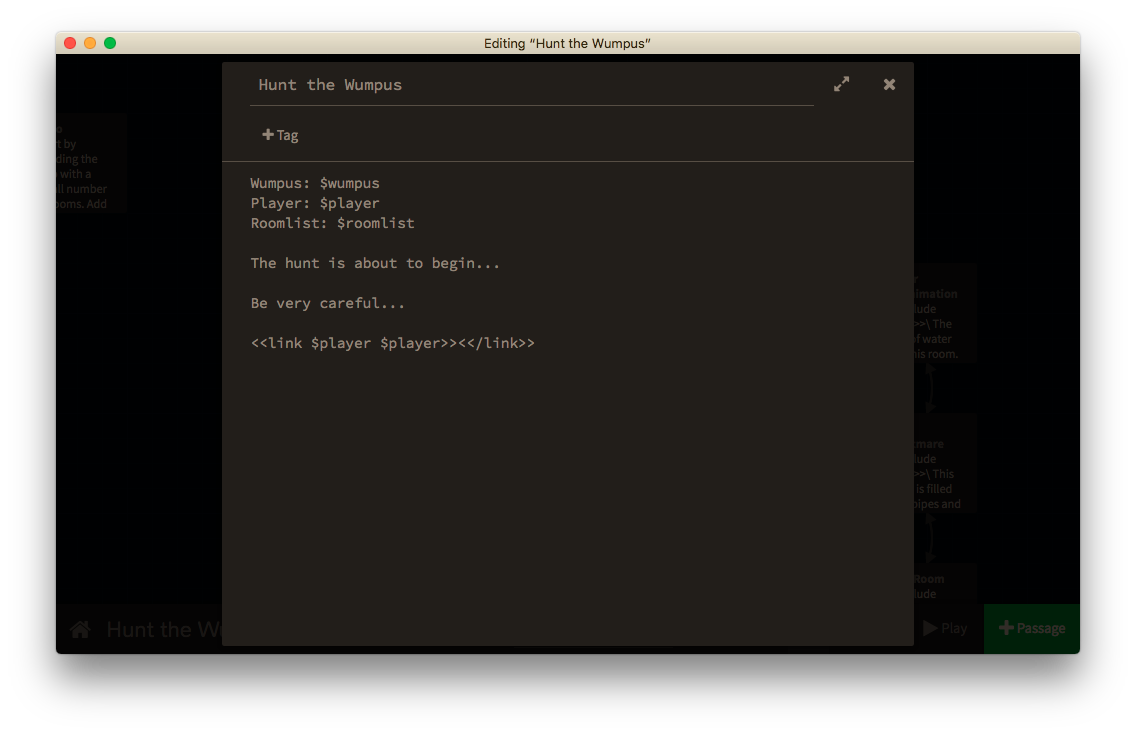
Task: Click the Wumpus variable line in the editor
Action: tap(314, 183)
